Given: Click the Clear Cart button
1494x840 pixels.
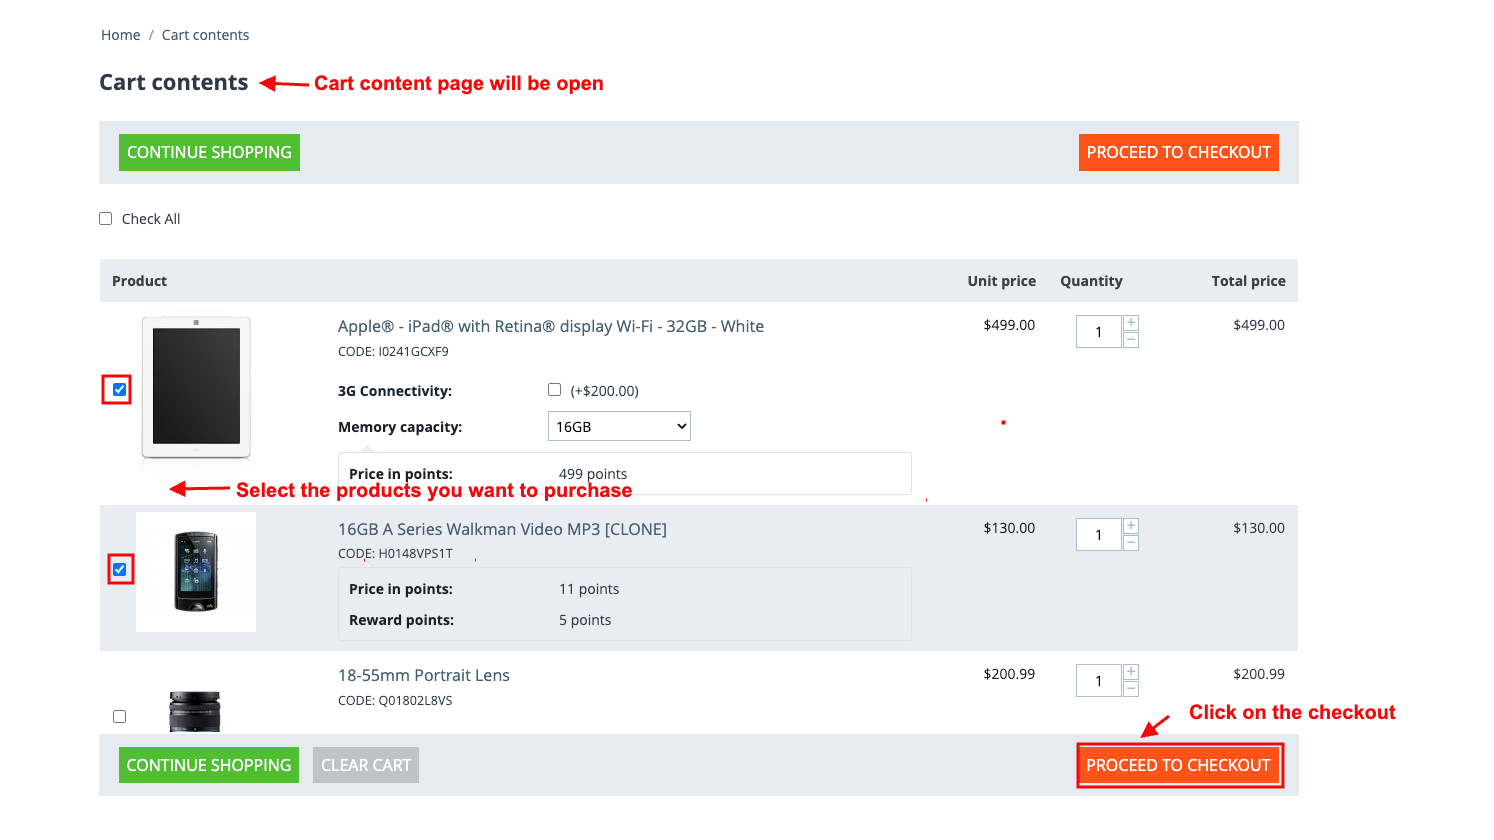Looking at the screenshot, I should (366, 765).
